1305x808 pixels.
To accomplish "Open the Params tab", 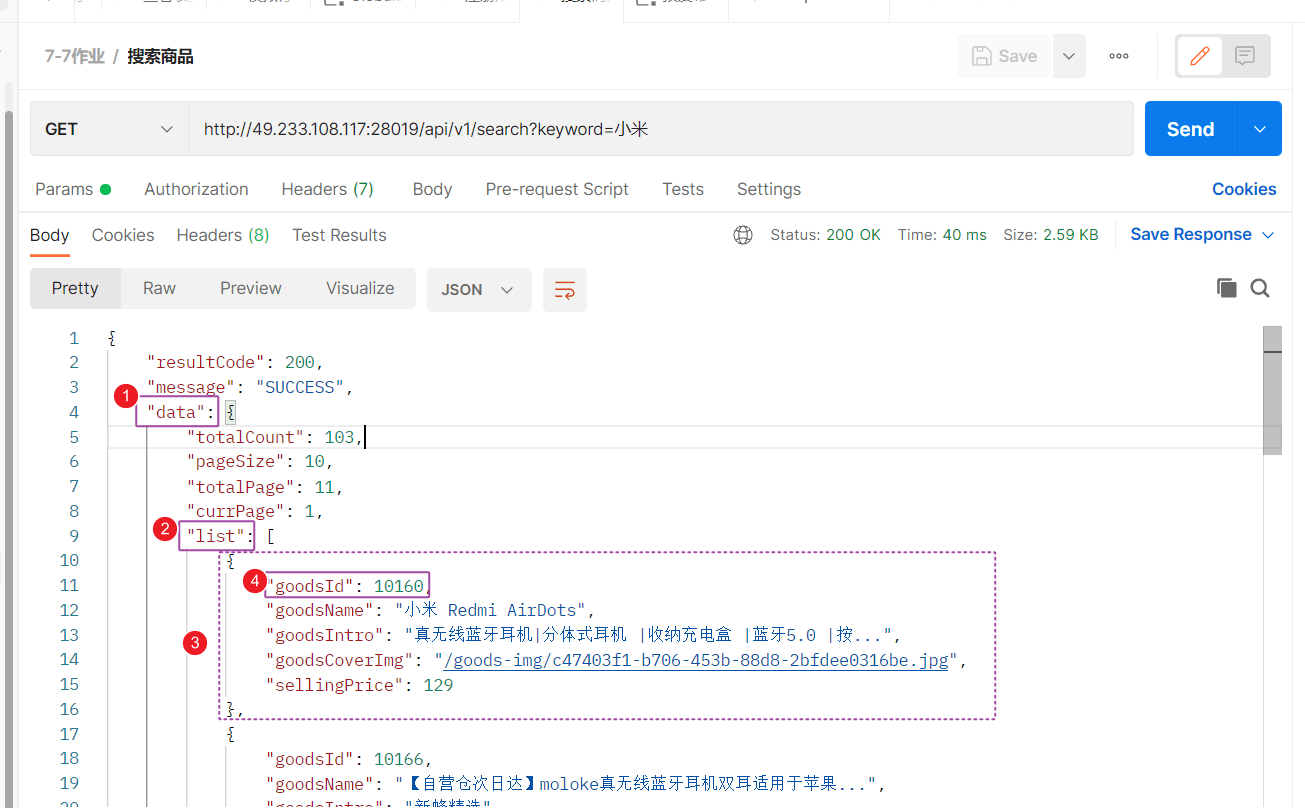I will click(73, 189).
